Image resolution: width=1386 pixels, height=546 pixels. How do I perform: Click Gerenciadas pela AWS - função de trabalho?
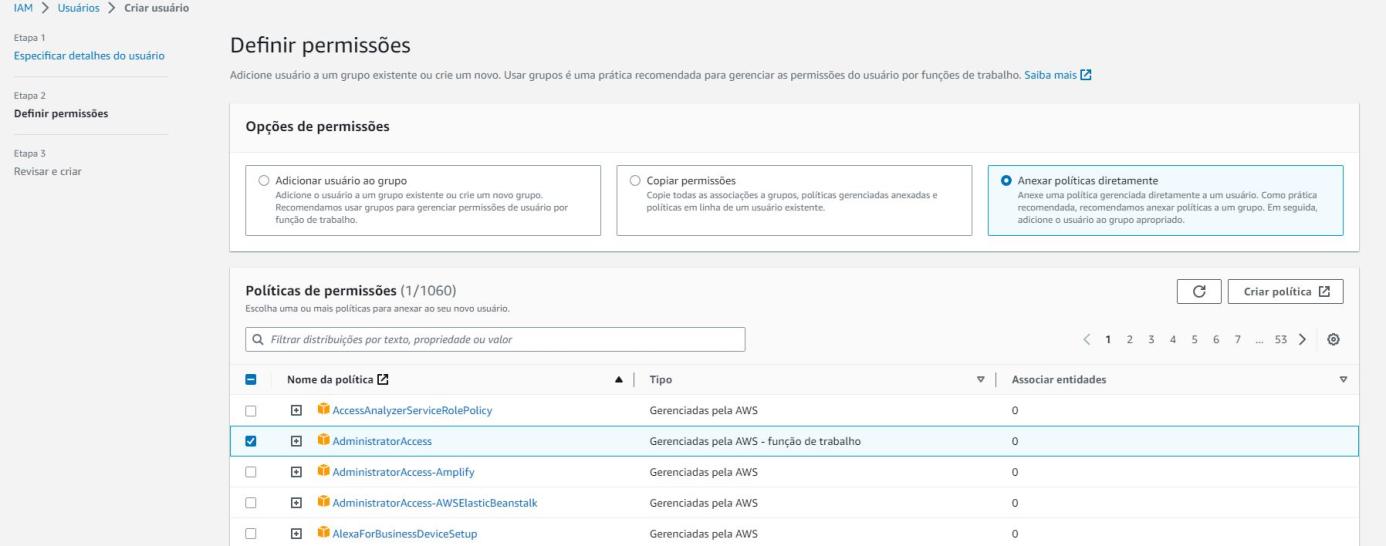pos(755,441)
